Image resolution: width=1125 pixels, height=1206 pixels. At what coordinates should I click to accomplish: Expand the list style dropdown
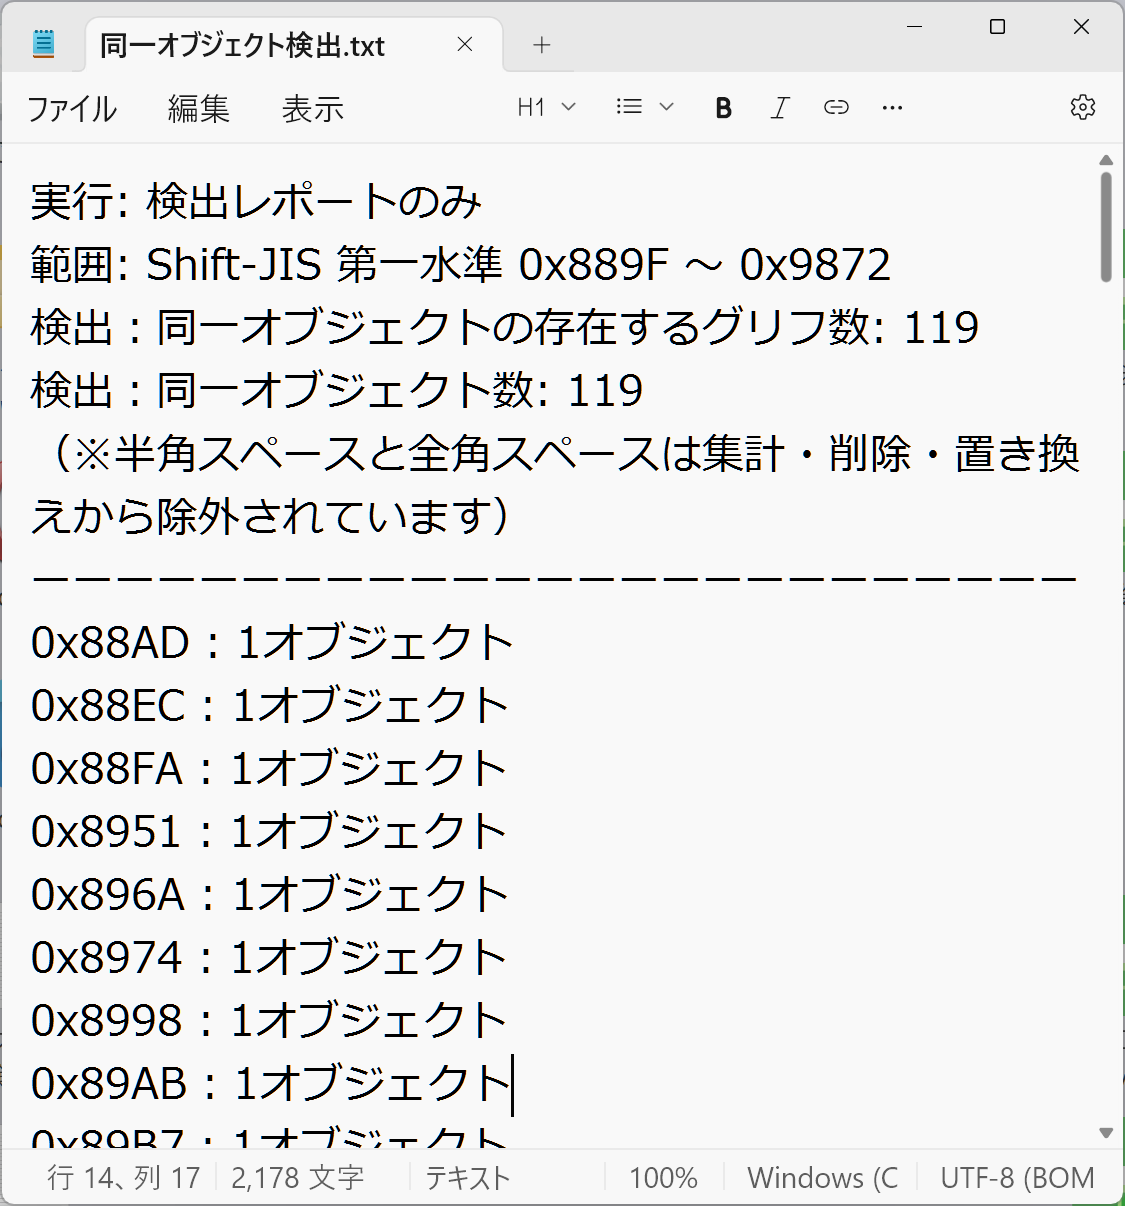coord(645,108)
